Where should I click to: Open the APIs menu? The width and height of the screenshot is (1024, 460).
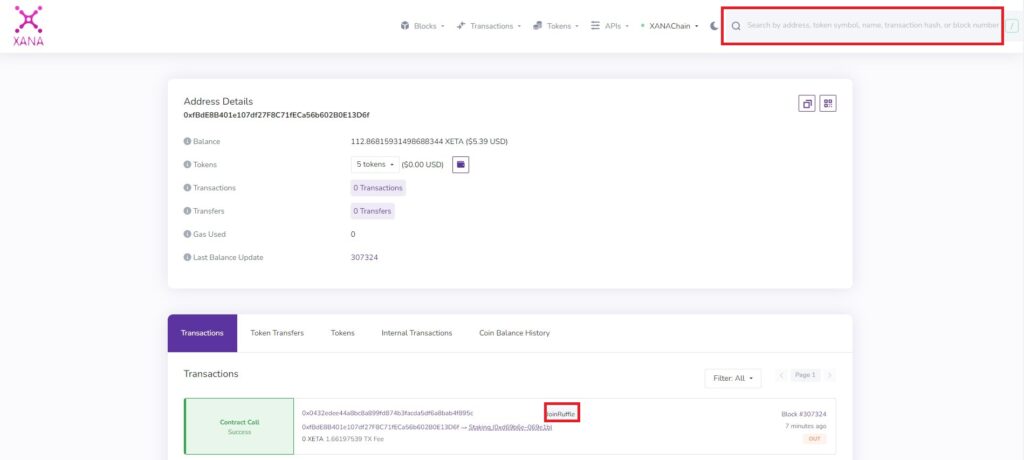click(x=609, y=26)
